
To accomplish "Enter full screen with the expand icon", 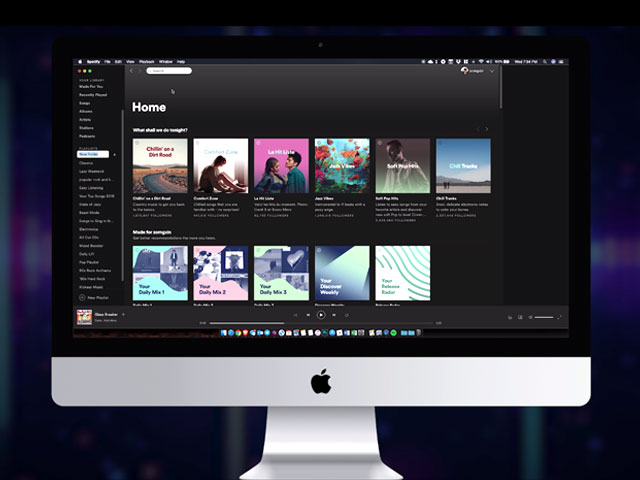I will [559, 317].
